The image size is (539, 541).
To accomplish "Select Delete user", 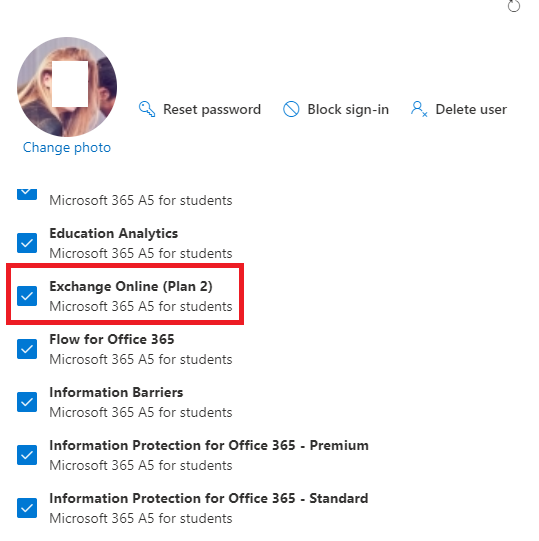I will coord(459,109).
